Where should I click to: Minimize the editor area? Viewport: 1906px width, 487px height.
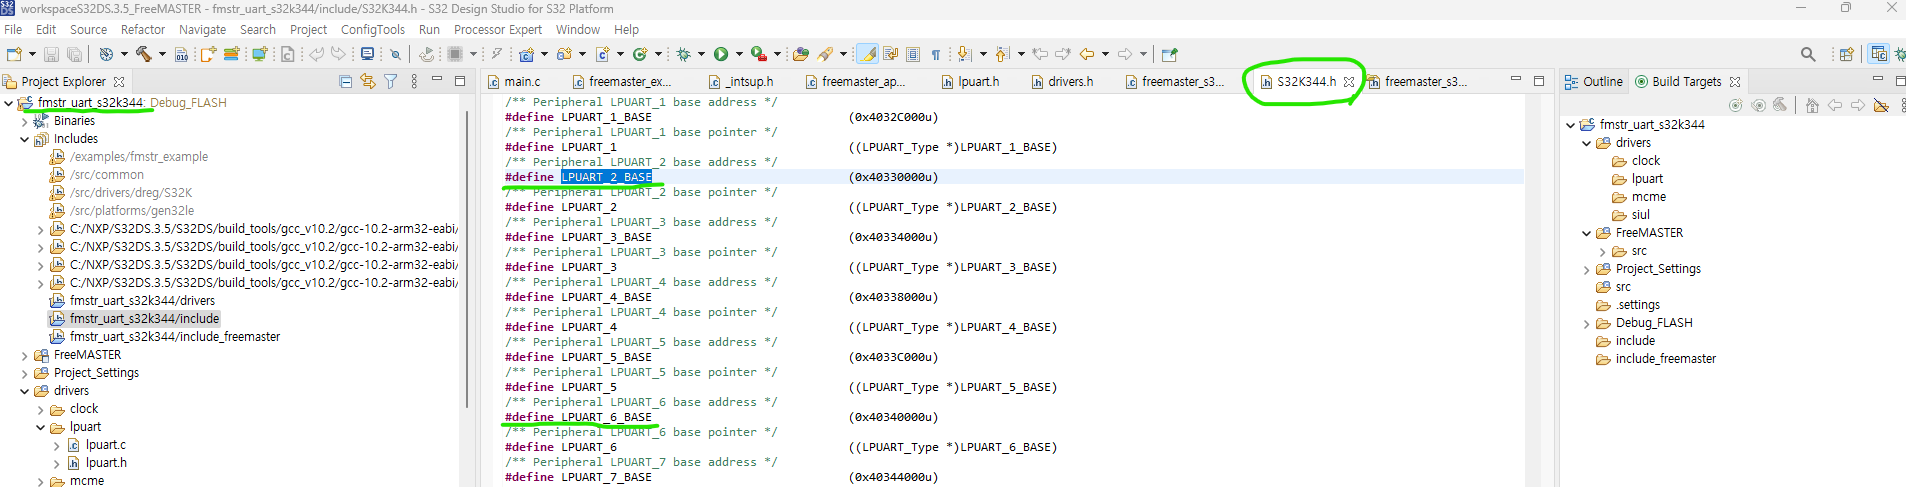coord(1515,80)
